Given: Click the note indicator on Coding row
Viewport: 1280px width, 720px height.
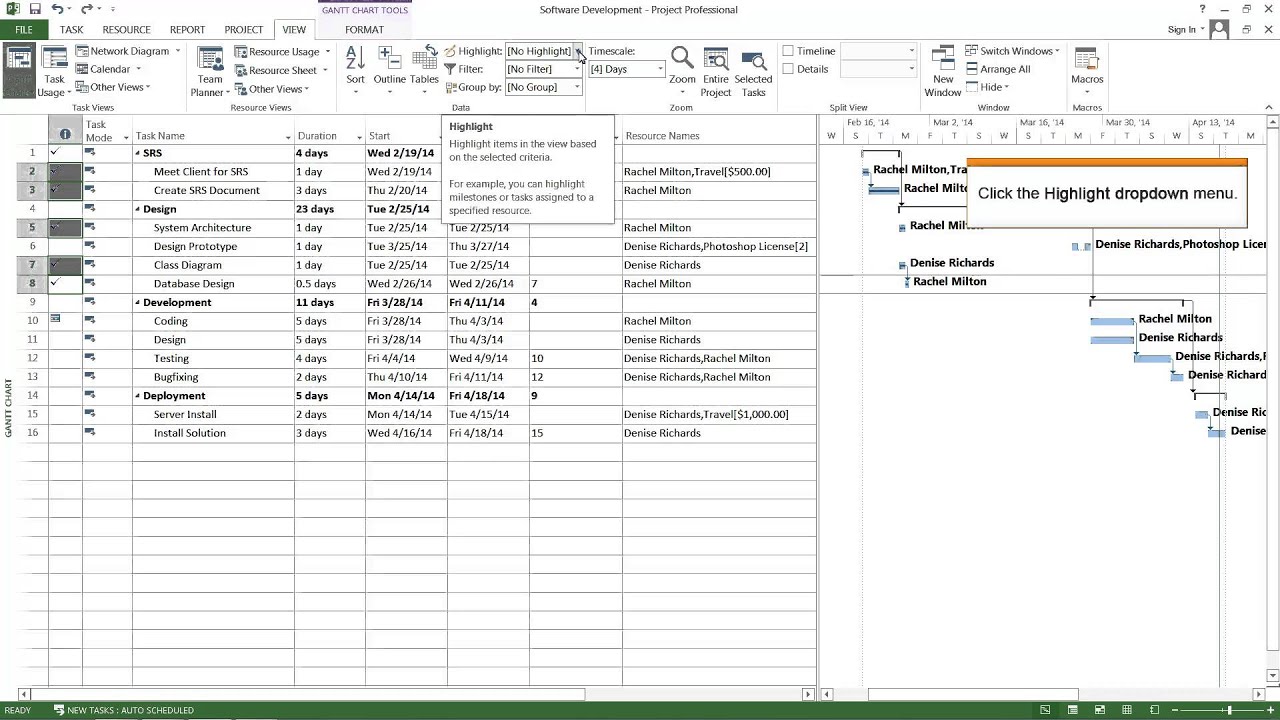Looking at the screenshot, I should pyautogui.click(x=55, y=320).
